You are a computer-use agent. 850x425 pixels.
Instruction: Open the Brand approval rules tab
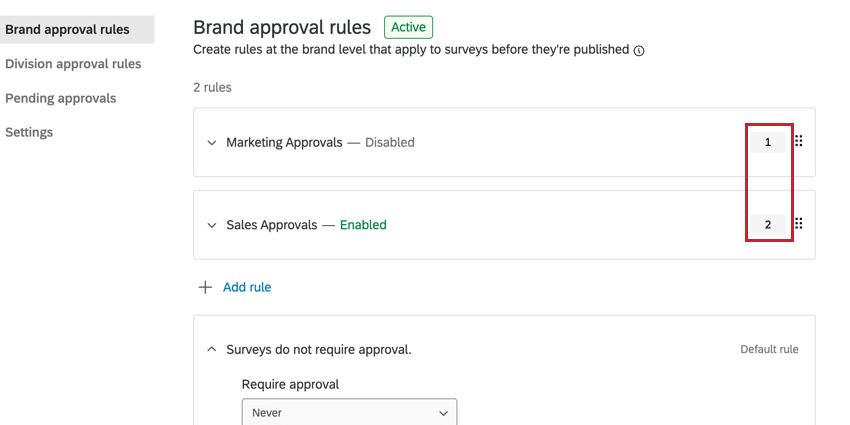tap(67, 30)
